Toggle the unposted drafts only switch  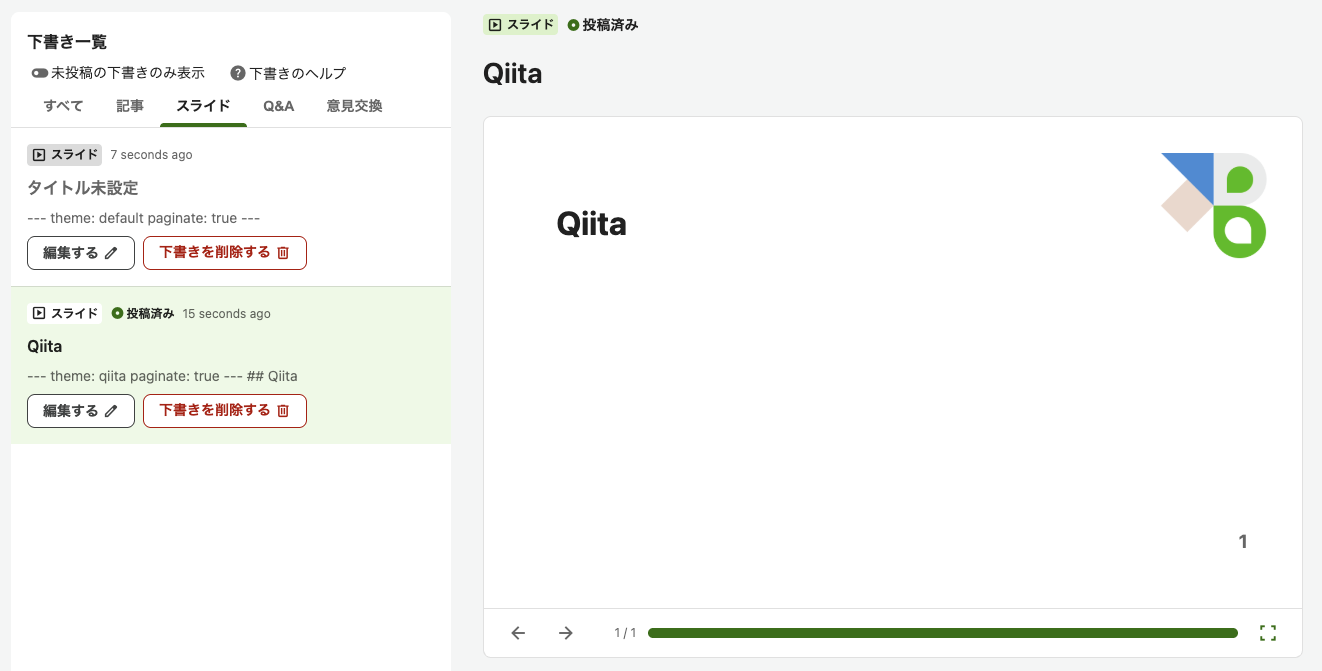[x=40, y=73]
